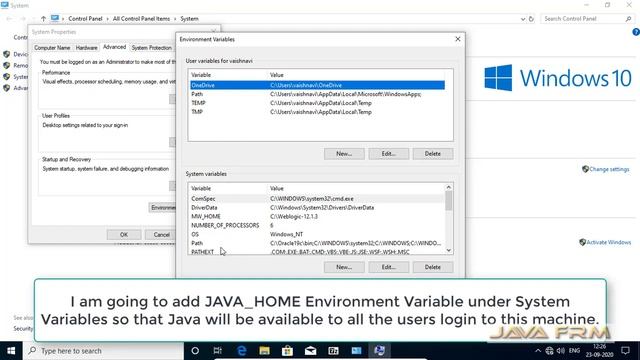Select the OneDrive user variable row
The height and width of the screenshot is (360, 640).
pyautogui.click(x=317, y=85)
